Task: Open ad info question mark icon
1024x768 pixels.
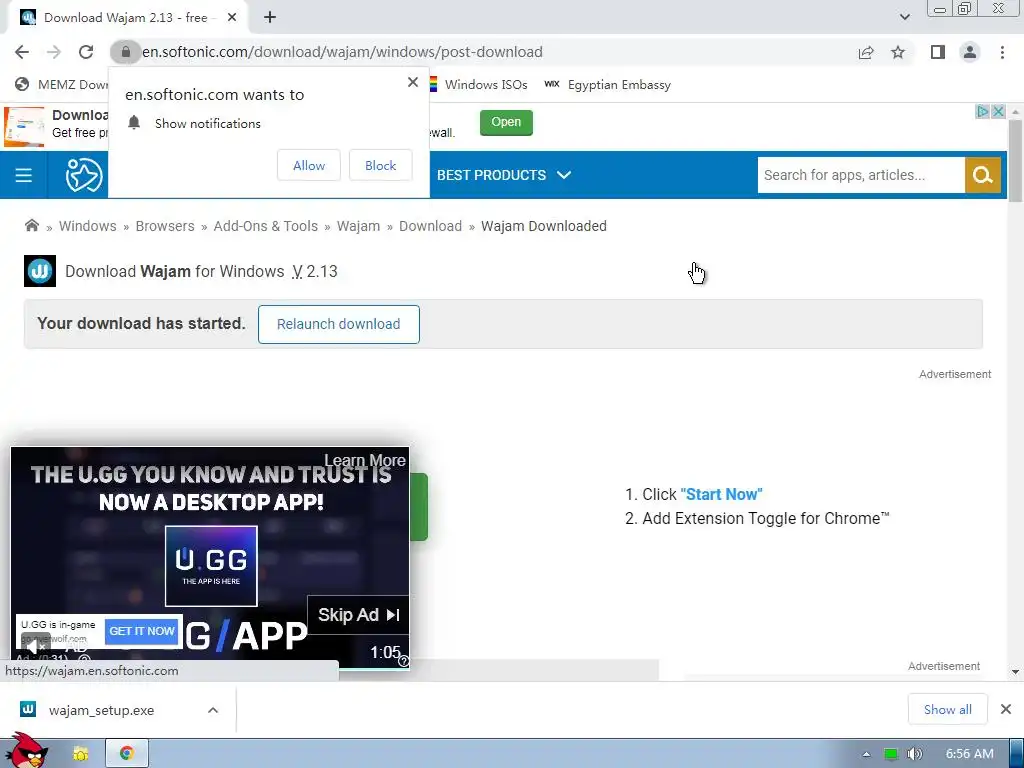Action: 404,661
